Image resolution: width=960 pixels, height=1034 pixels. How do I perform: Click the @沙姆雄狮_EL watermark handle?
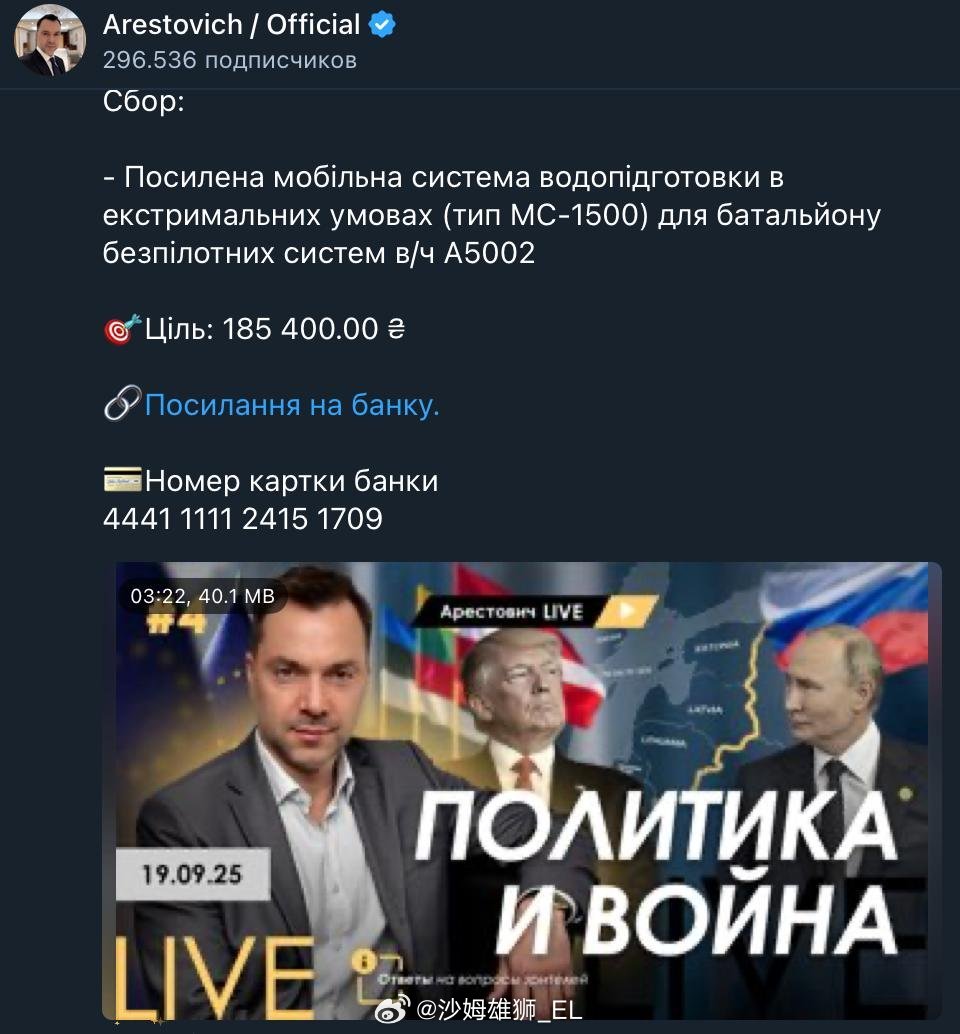coord(499,1009)
